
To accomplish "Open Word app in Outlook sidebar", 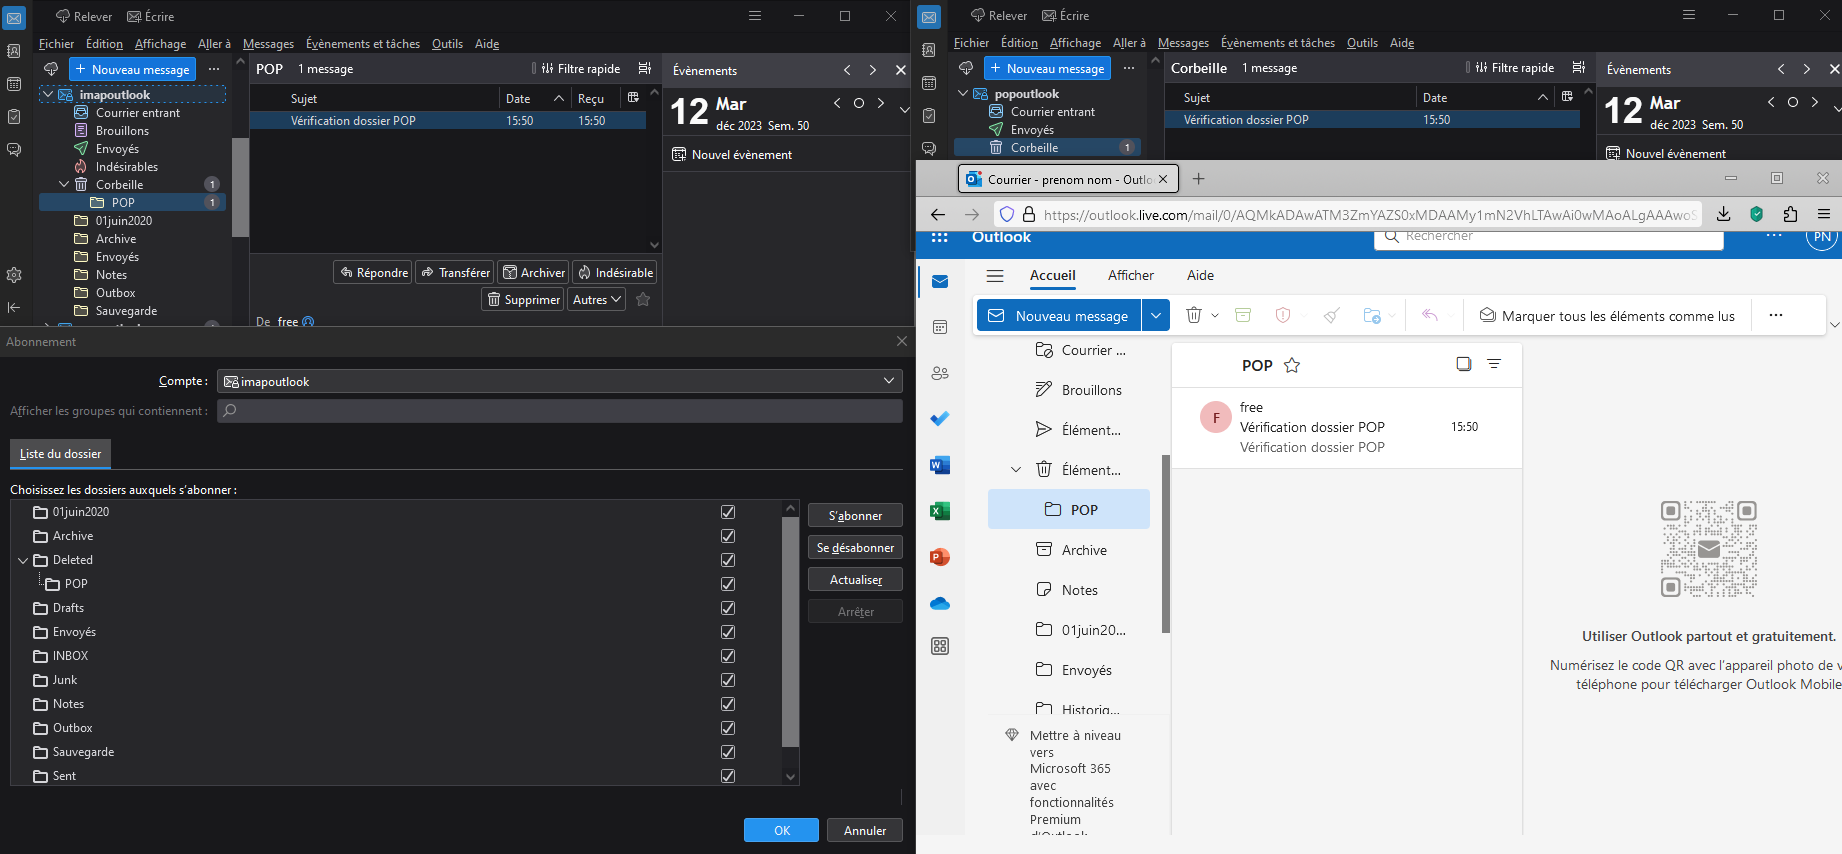I will pos(939,465).
